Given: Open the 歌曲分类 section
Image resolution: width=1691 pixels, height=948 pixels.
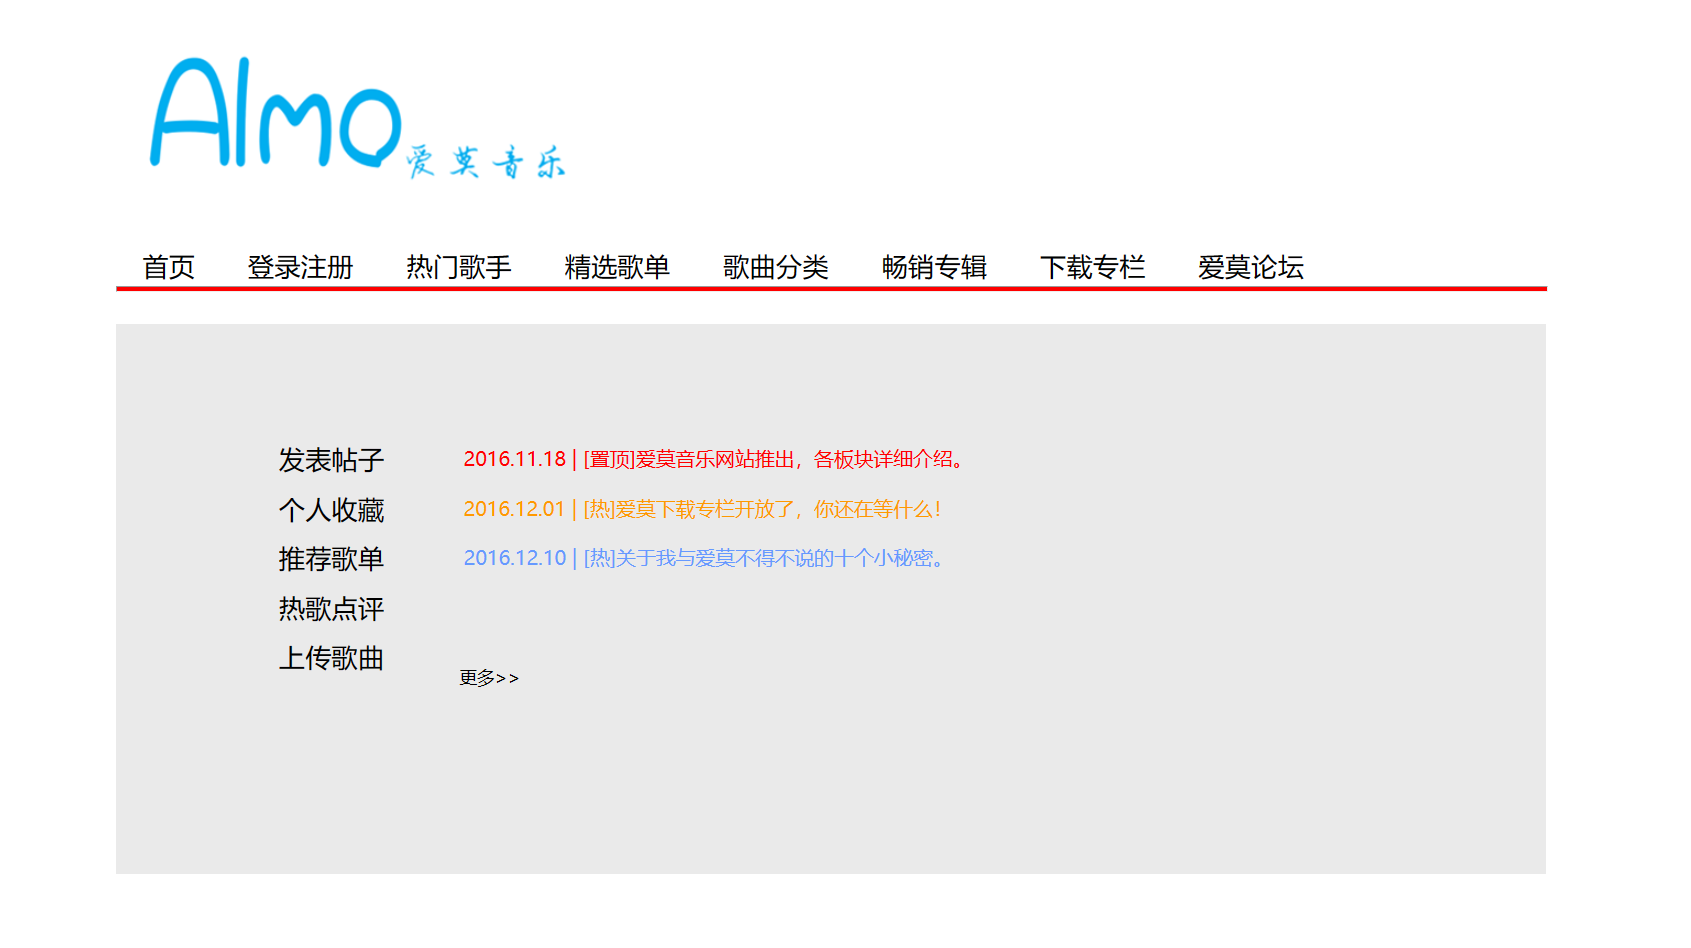Looking at the screenshot, I should coord(776,267).
